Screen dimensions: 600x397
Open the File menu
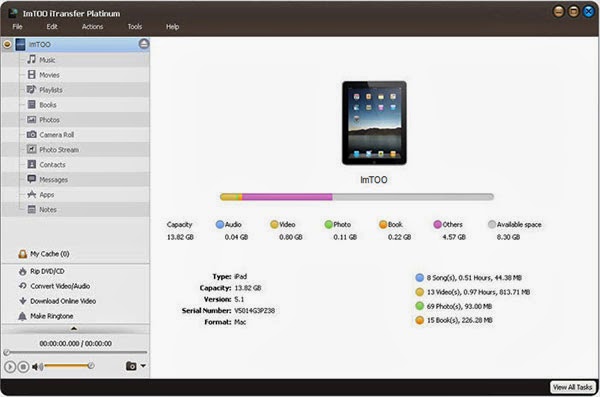(17, 26)
